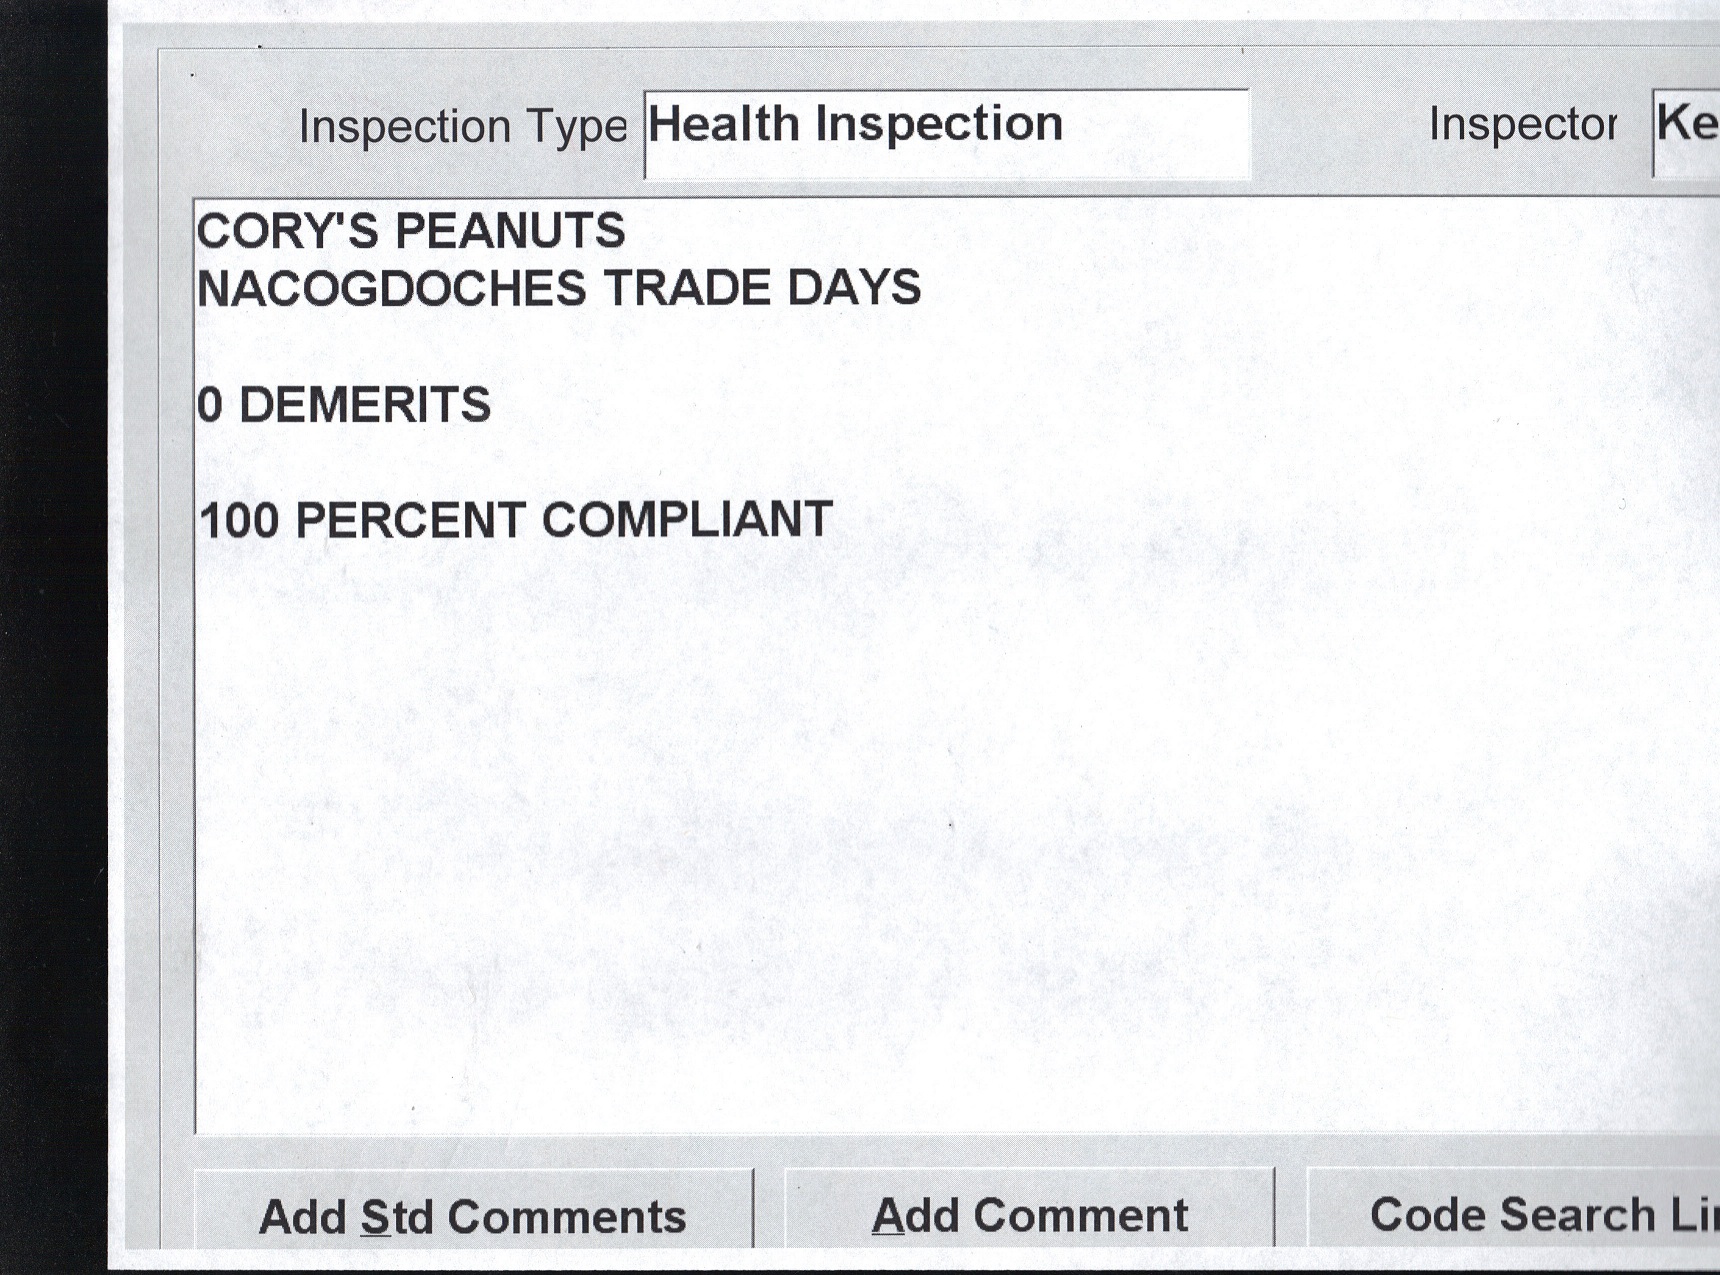This screenshot has width=1720, height=1275.
Task: Click the word NACOGDOCHES in comments
Action: (392, 288)
